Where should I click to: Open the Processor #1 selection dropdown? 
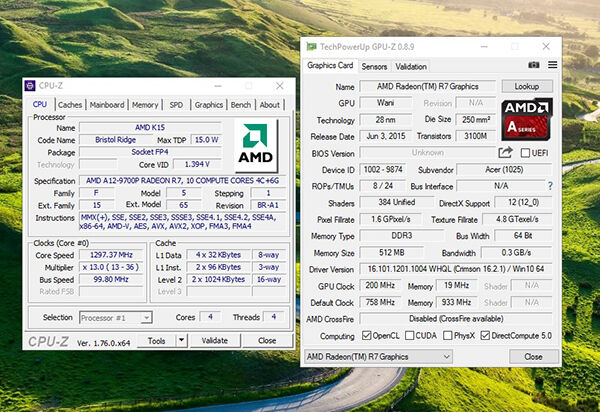pyautogui.click(x=116, y=318)
